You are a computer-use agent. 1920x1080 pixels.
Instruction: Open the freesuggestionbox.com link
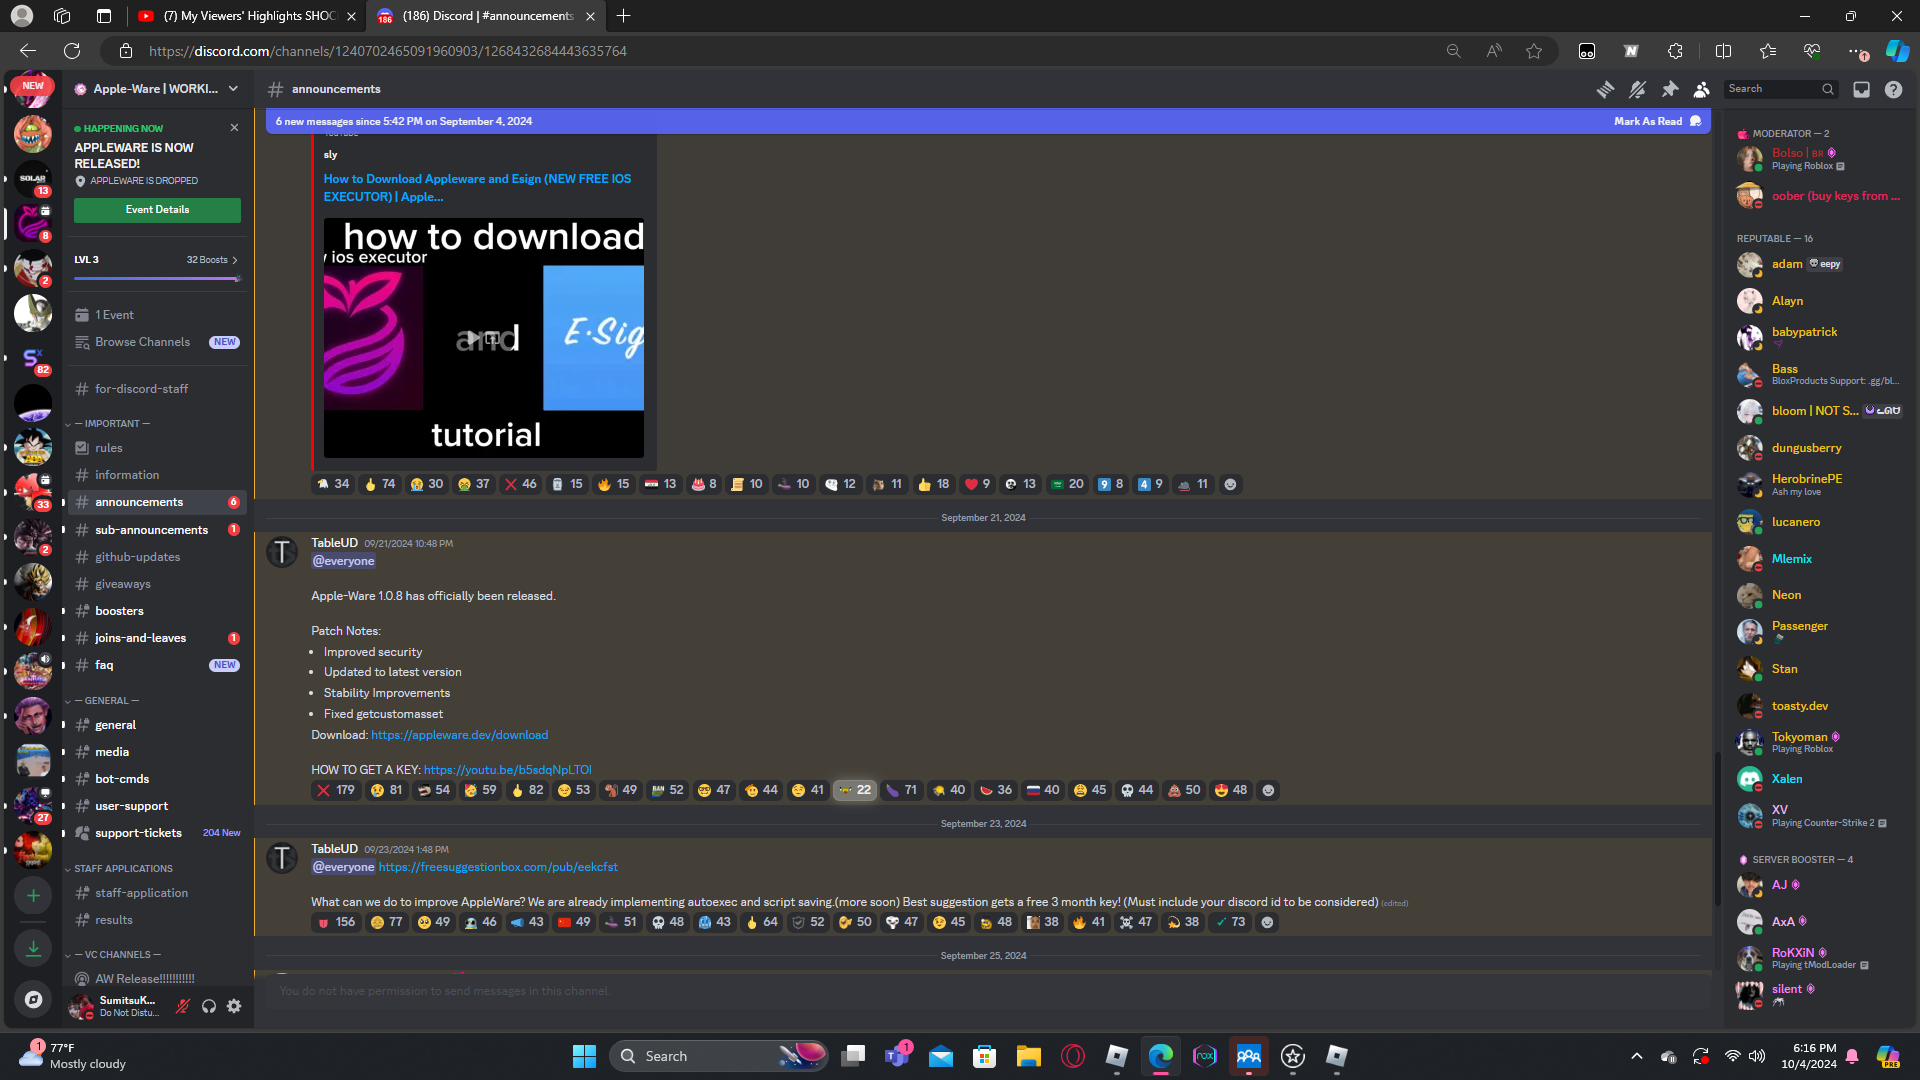click(498, 867)
